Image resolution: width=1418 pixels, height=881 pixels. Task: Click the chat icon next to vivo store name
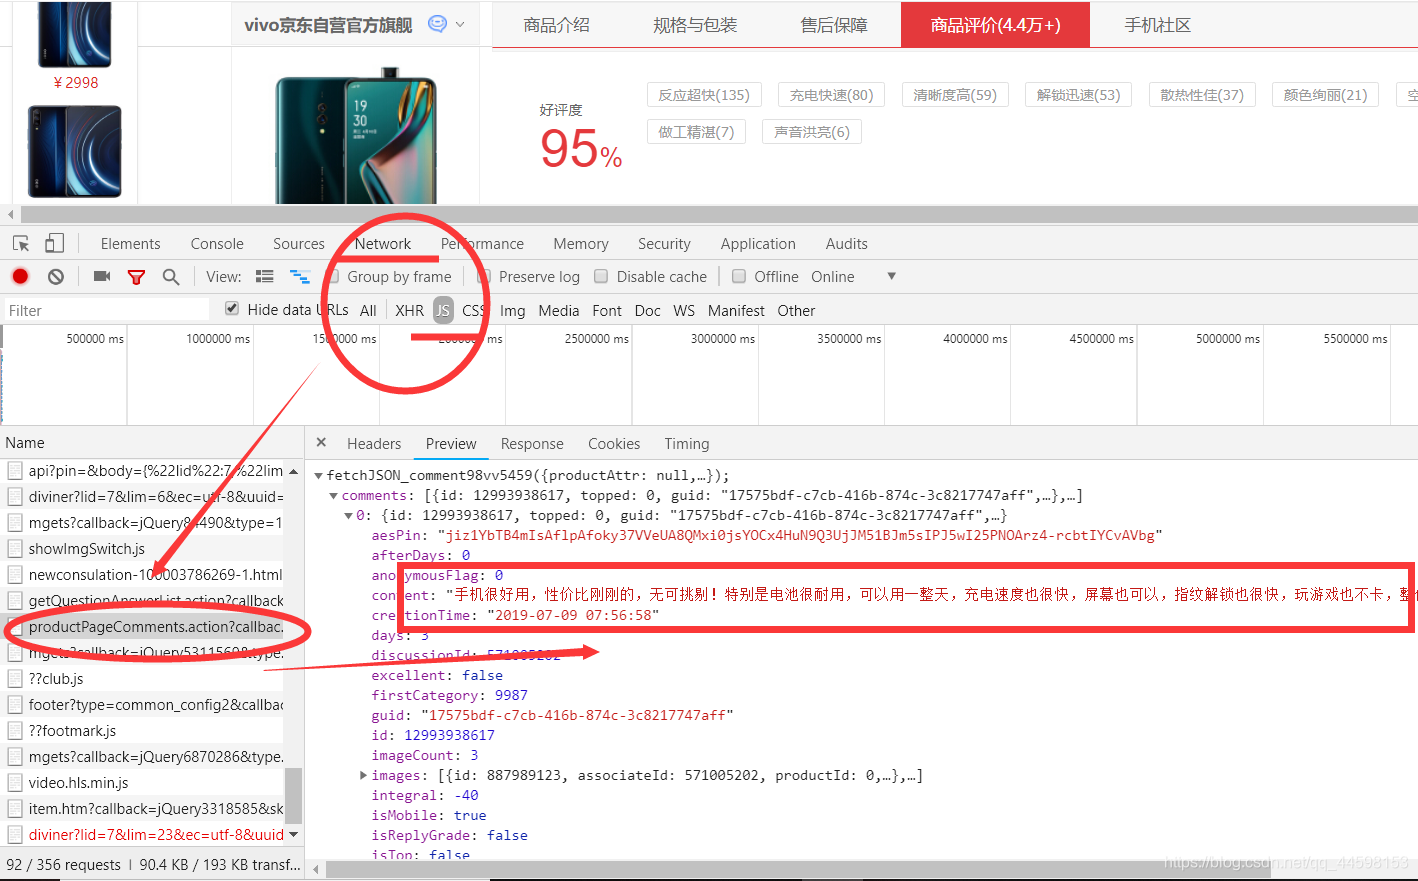tap(437, 24)
